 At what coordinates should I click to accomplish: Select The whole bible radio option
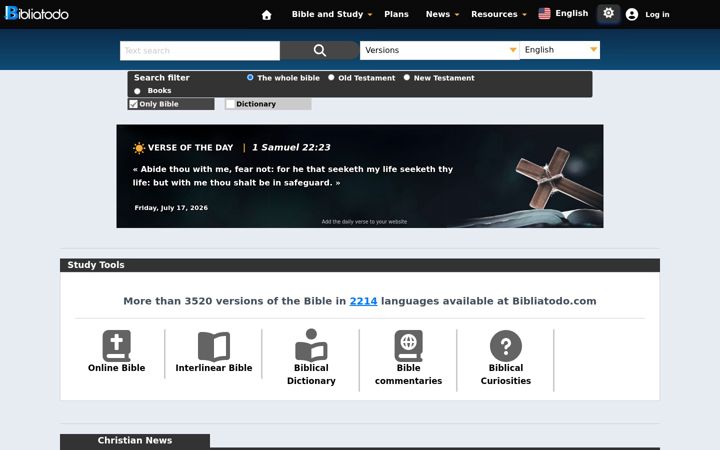tap(250, 78)
